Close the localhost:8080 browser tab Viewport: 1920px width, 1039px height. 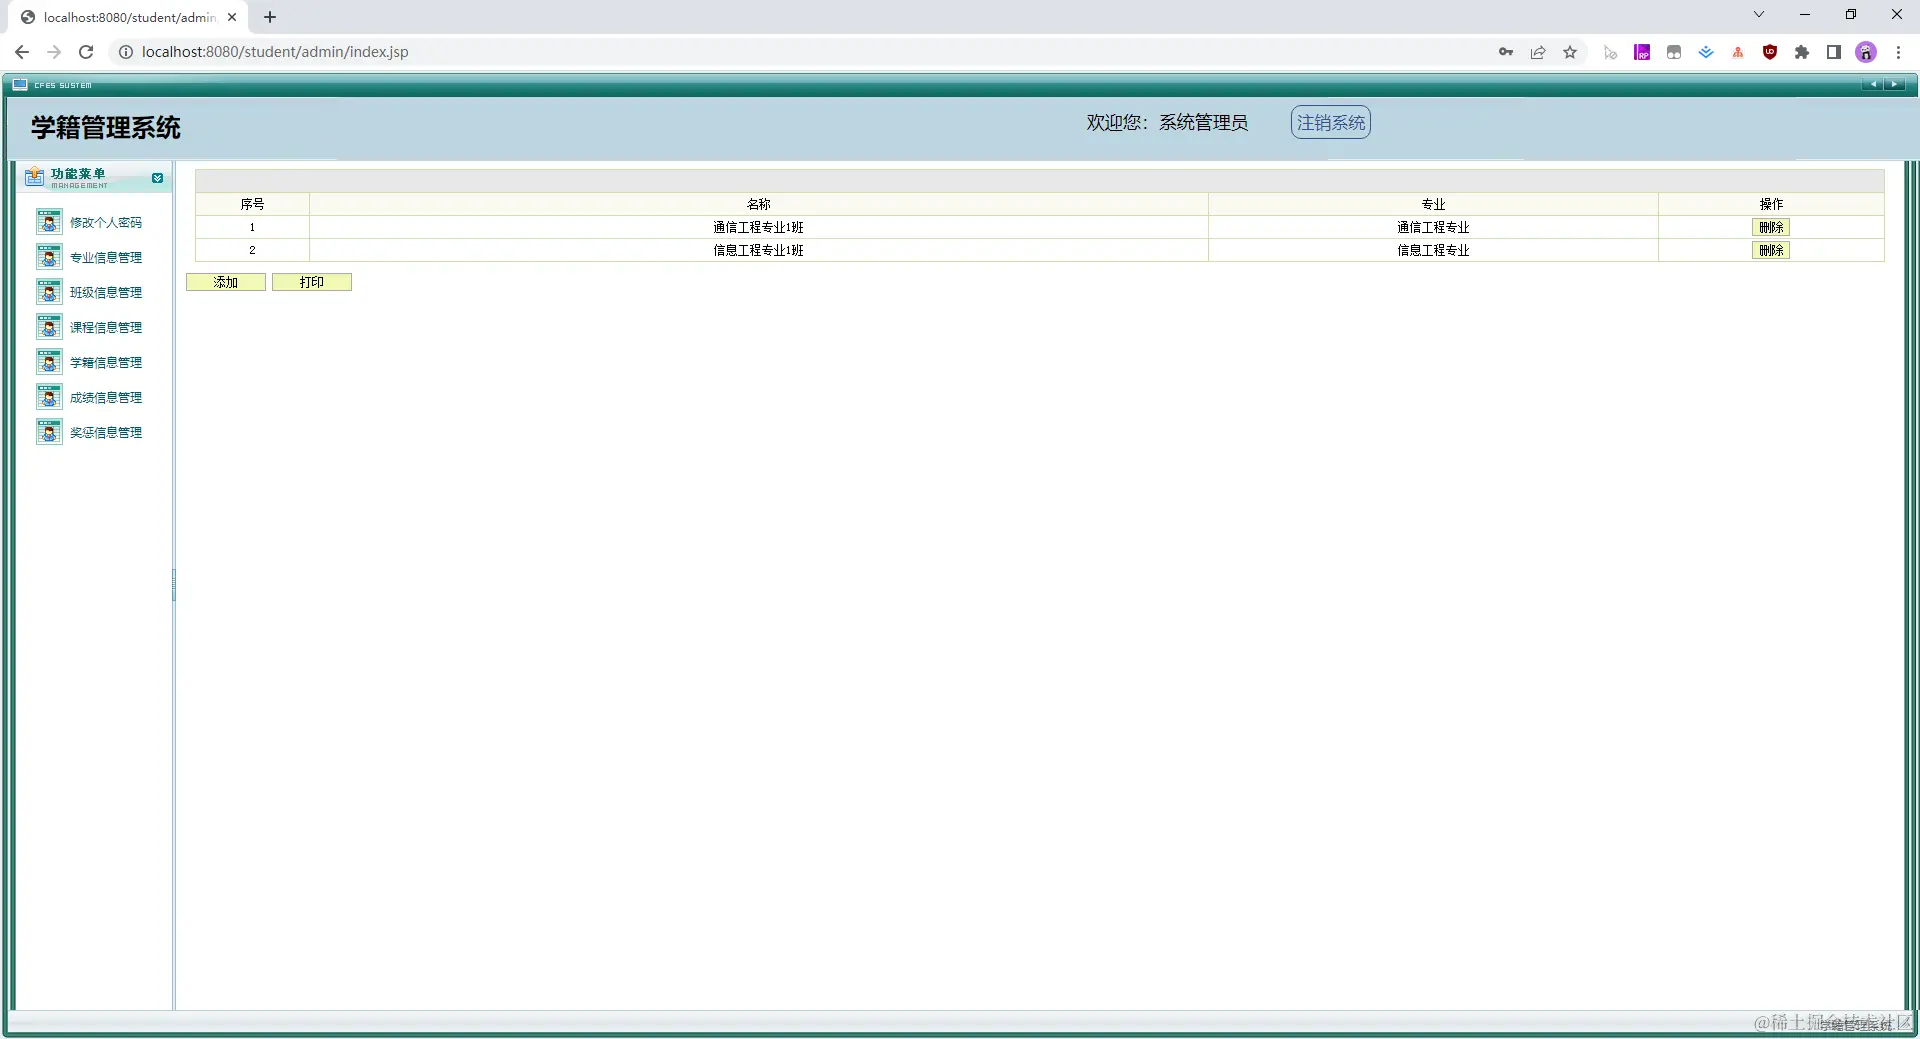tap(232, 17)
